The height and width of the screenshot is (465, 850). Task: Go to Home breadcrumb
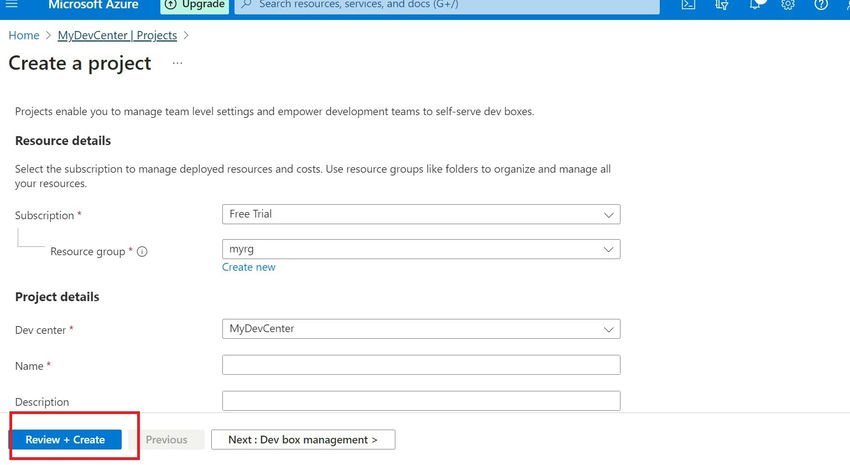coord(24,35)
